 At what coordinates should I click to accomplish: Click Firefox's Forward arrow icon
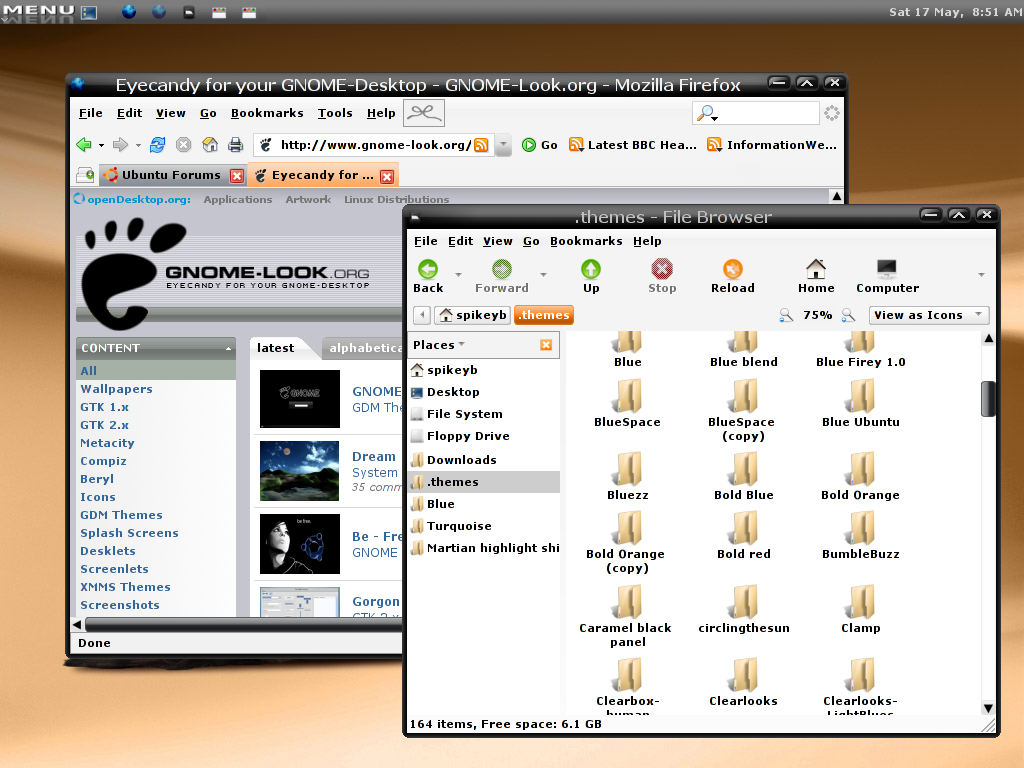(x=120, y=144)
